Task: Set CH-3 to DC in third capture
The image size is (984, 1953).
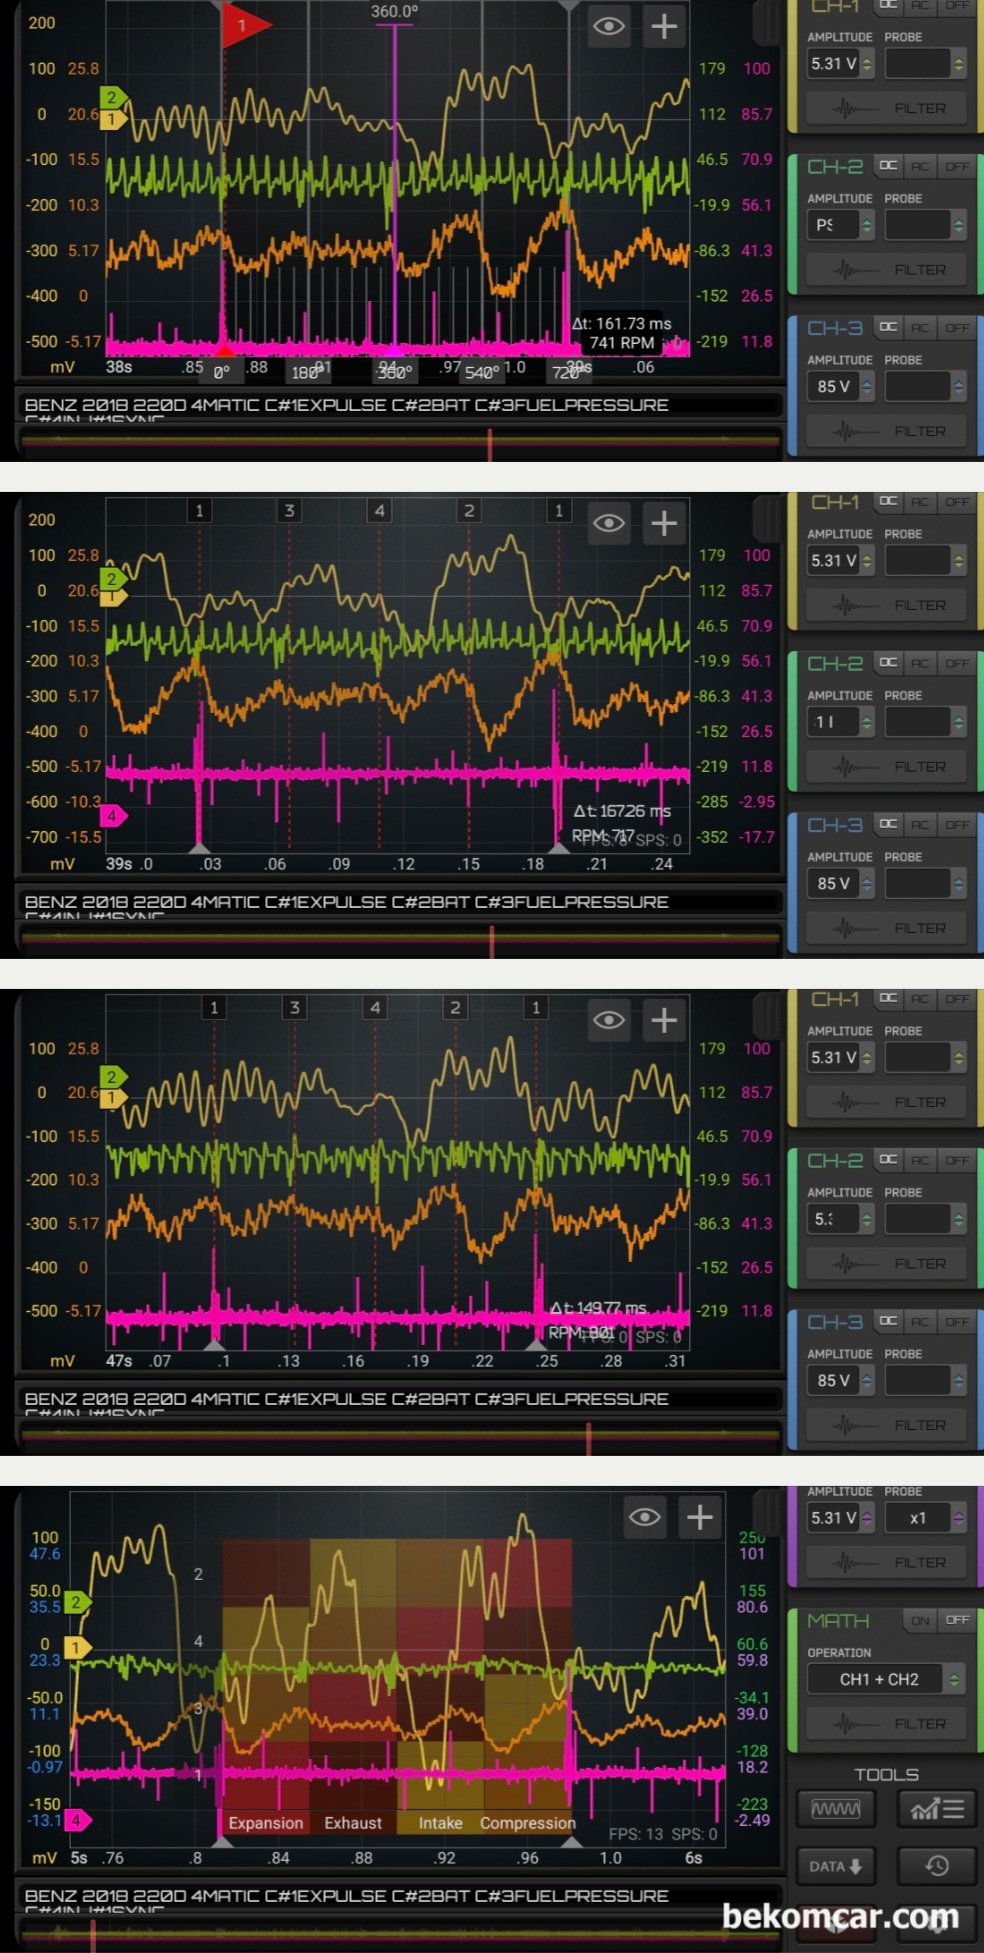Action: (x=888, y=1322)
